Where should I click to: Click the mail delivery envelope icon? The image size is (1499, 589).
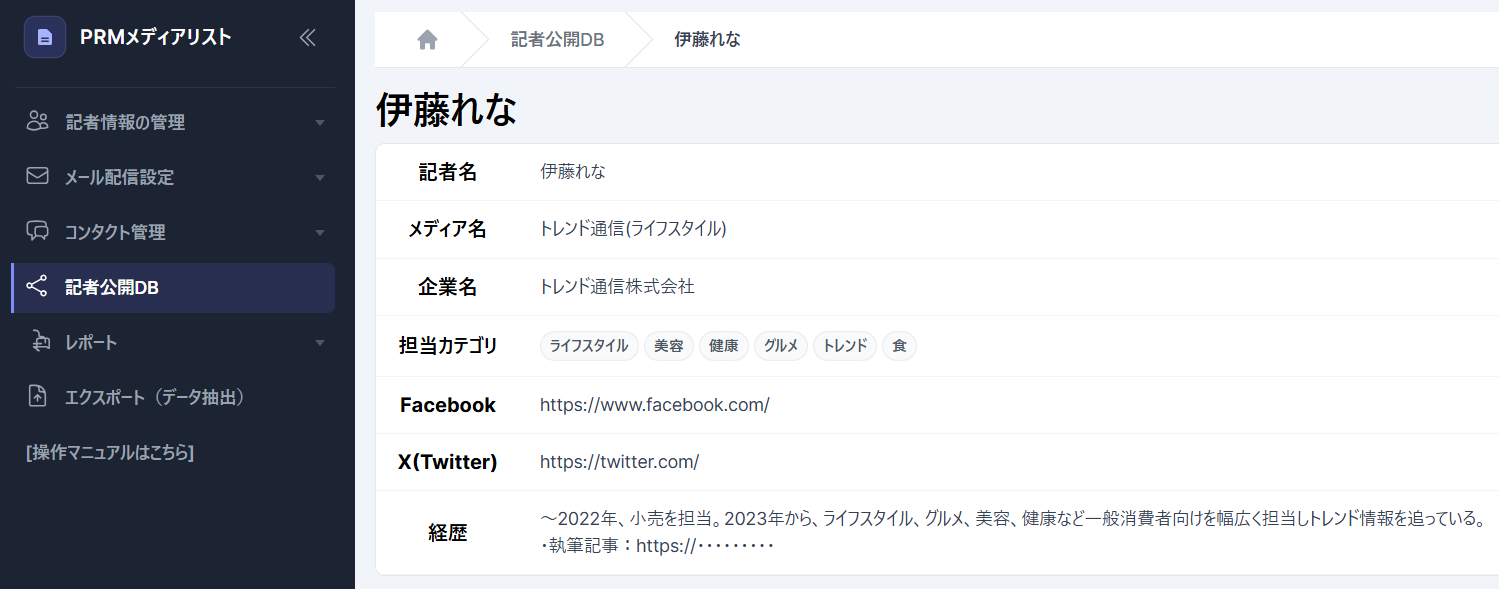(38, 177)
